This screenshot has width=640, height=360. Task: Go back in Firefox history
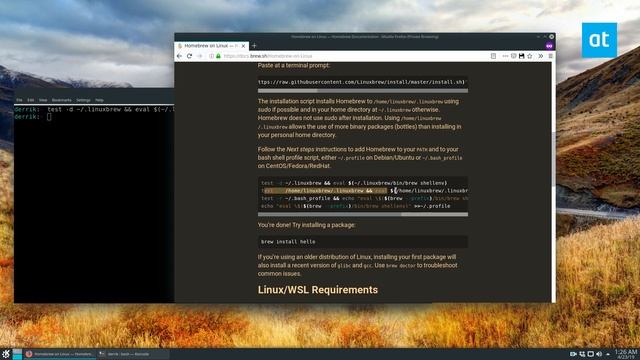179,56
